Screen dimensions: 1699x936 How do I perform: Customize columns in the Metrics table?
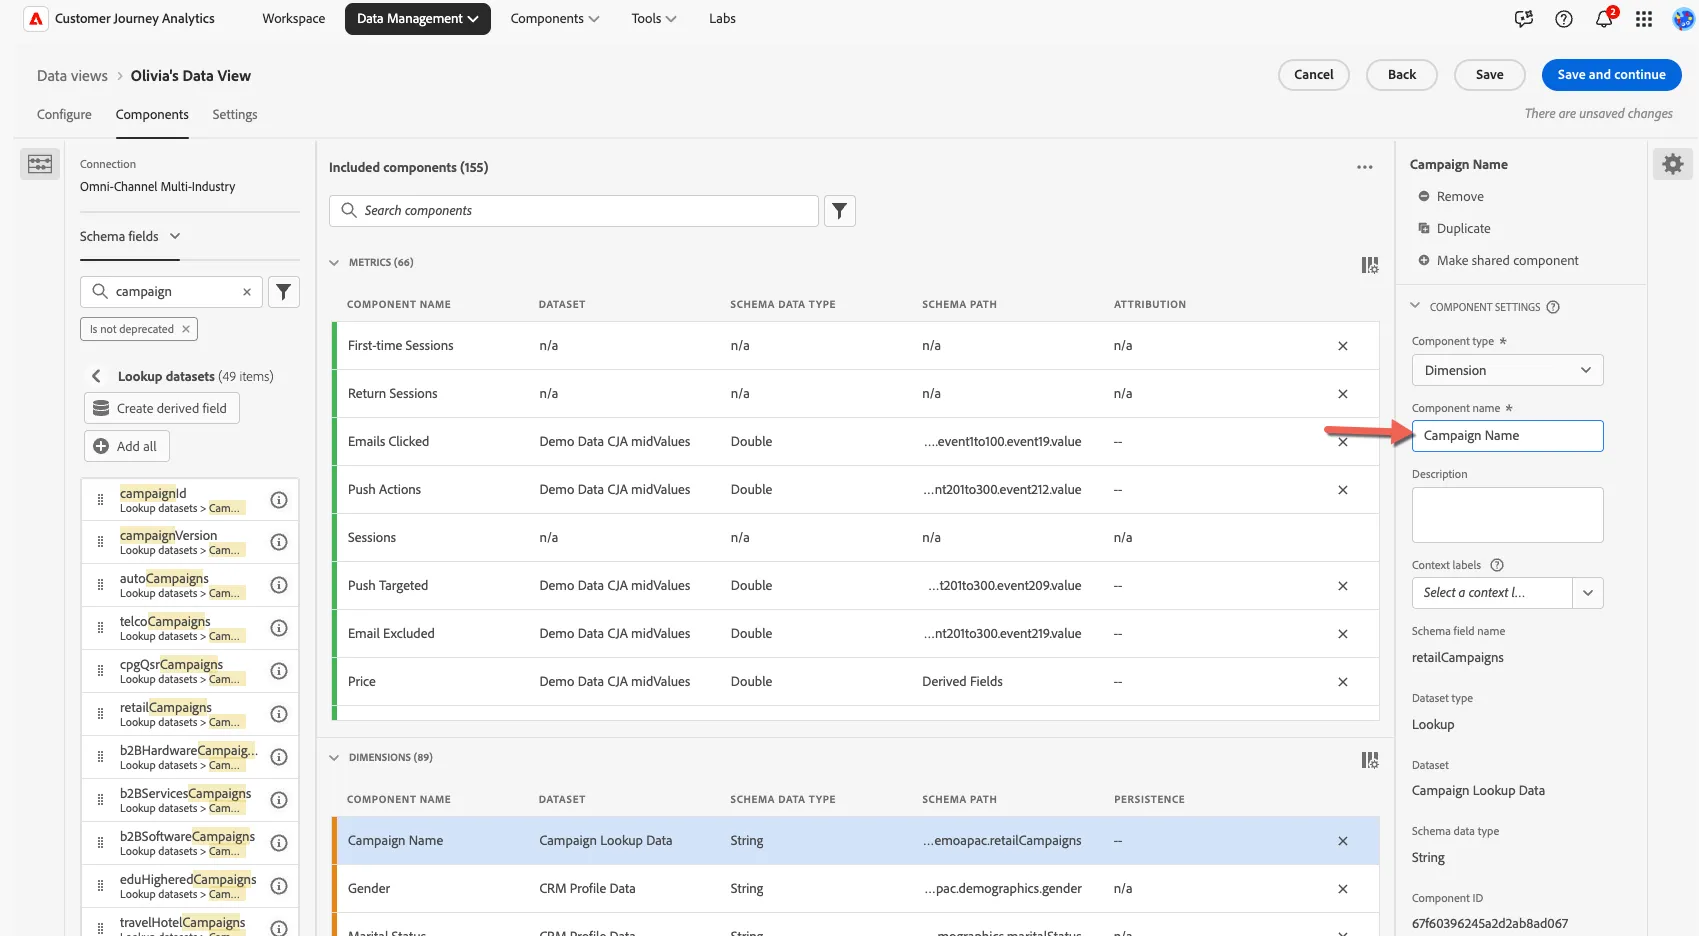point(1370,265)
